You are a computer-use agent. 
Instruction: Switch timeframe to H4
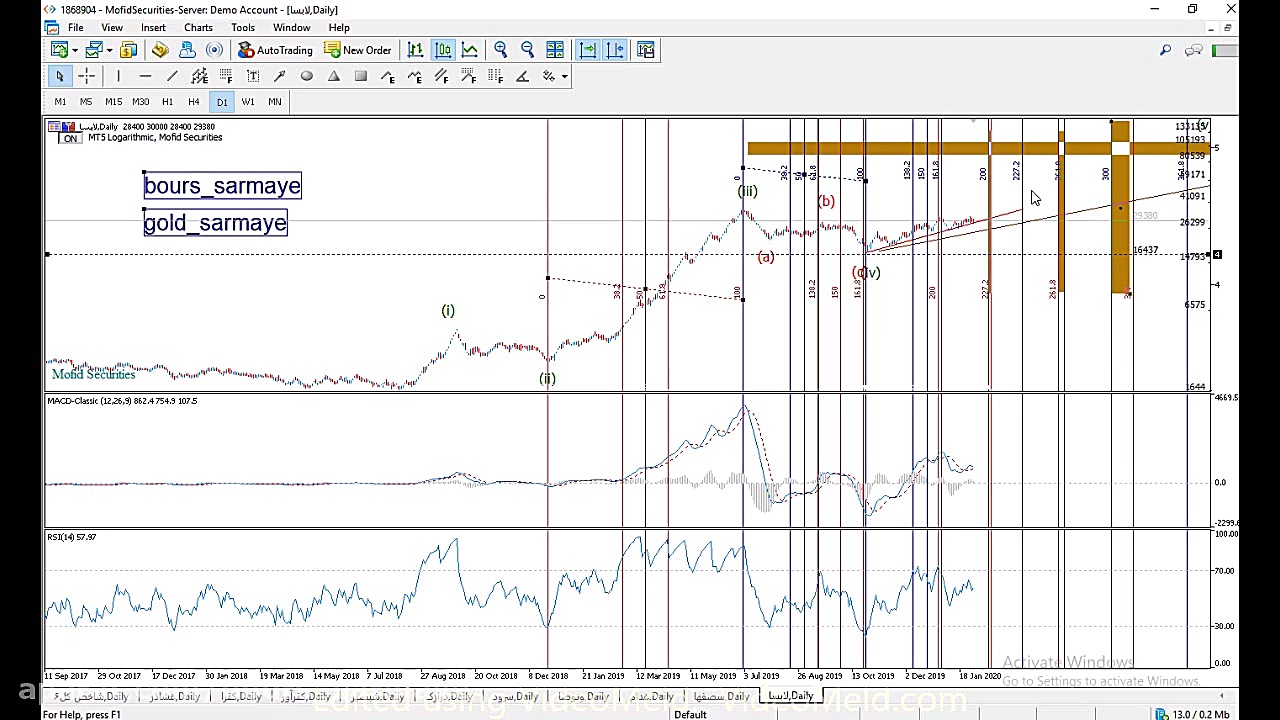(194, 102)
